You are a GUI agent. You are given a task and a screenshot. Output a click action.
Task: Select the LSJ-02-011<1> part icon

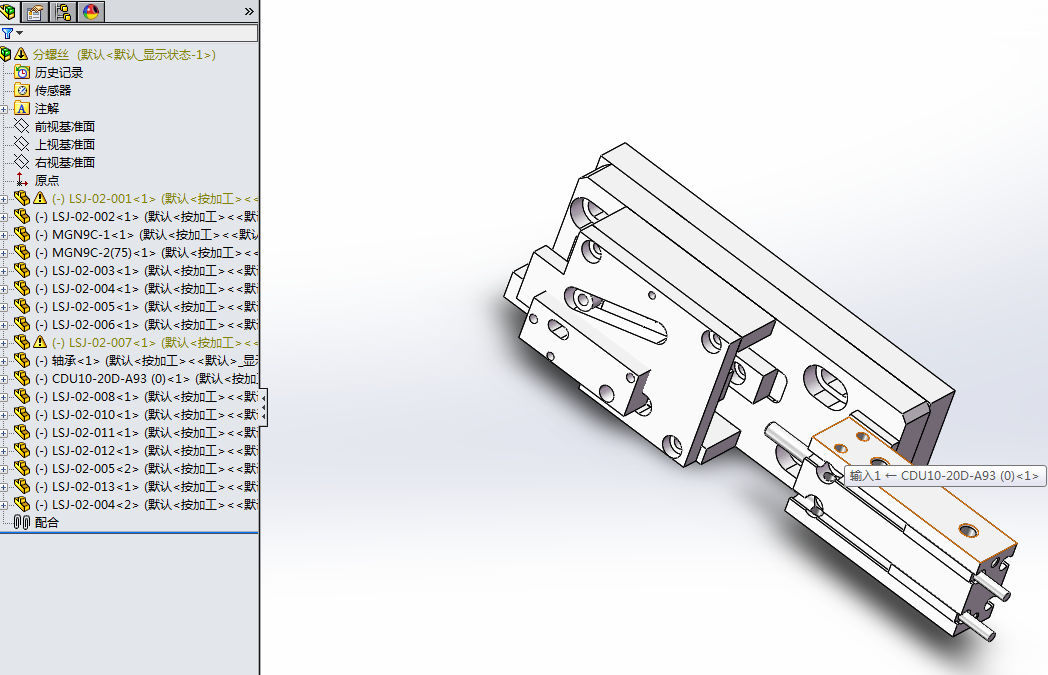(22, 433)
